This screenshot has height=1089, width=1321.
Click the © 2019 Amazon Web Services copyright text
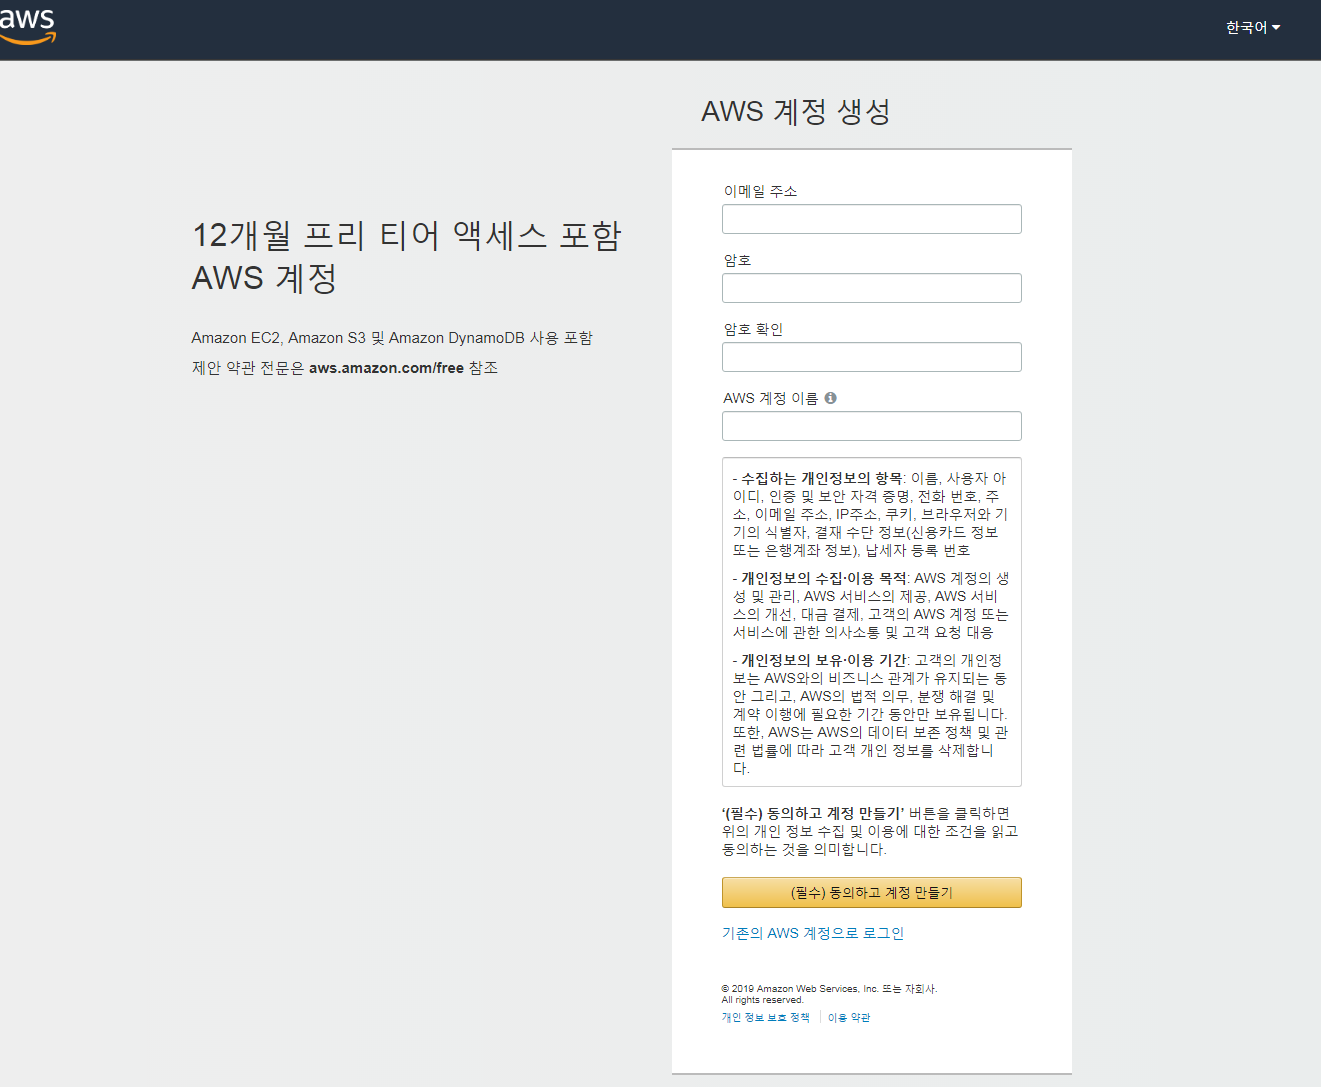point(829,994)
